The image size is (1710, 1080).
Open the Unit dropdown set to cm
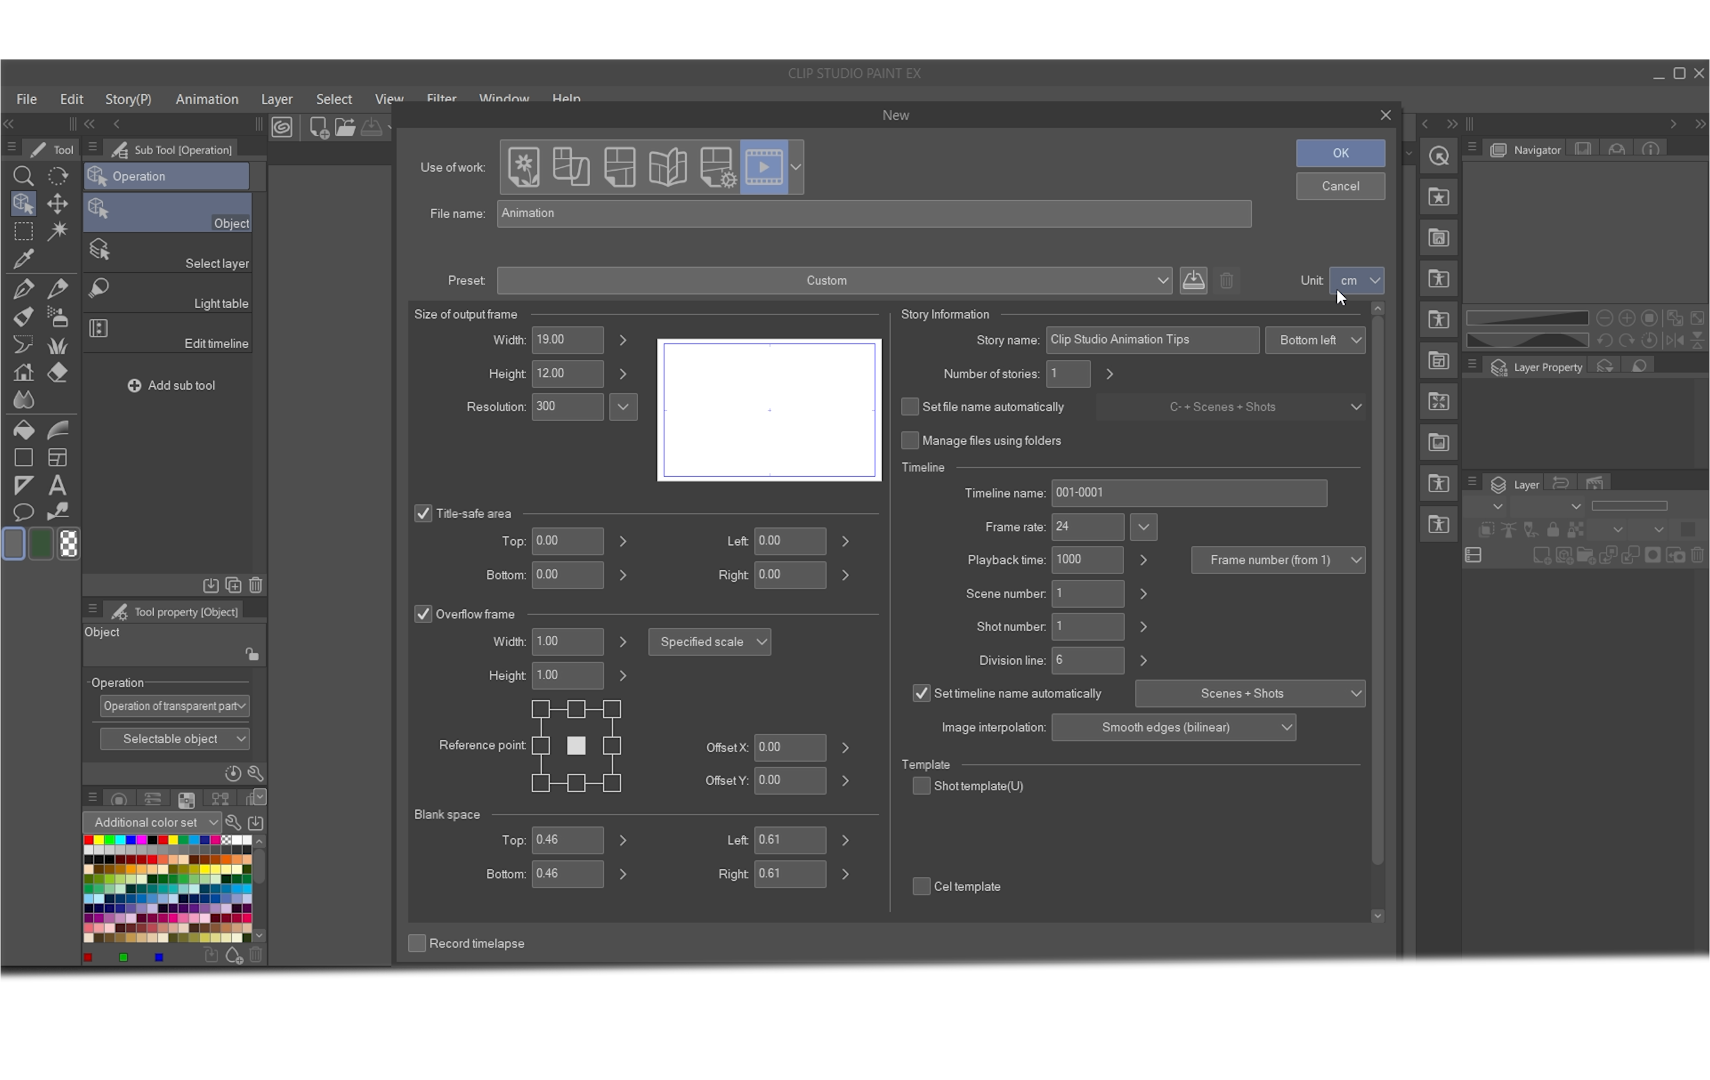[1356, 281]
